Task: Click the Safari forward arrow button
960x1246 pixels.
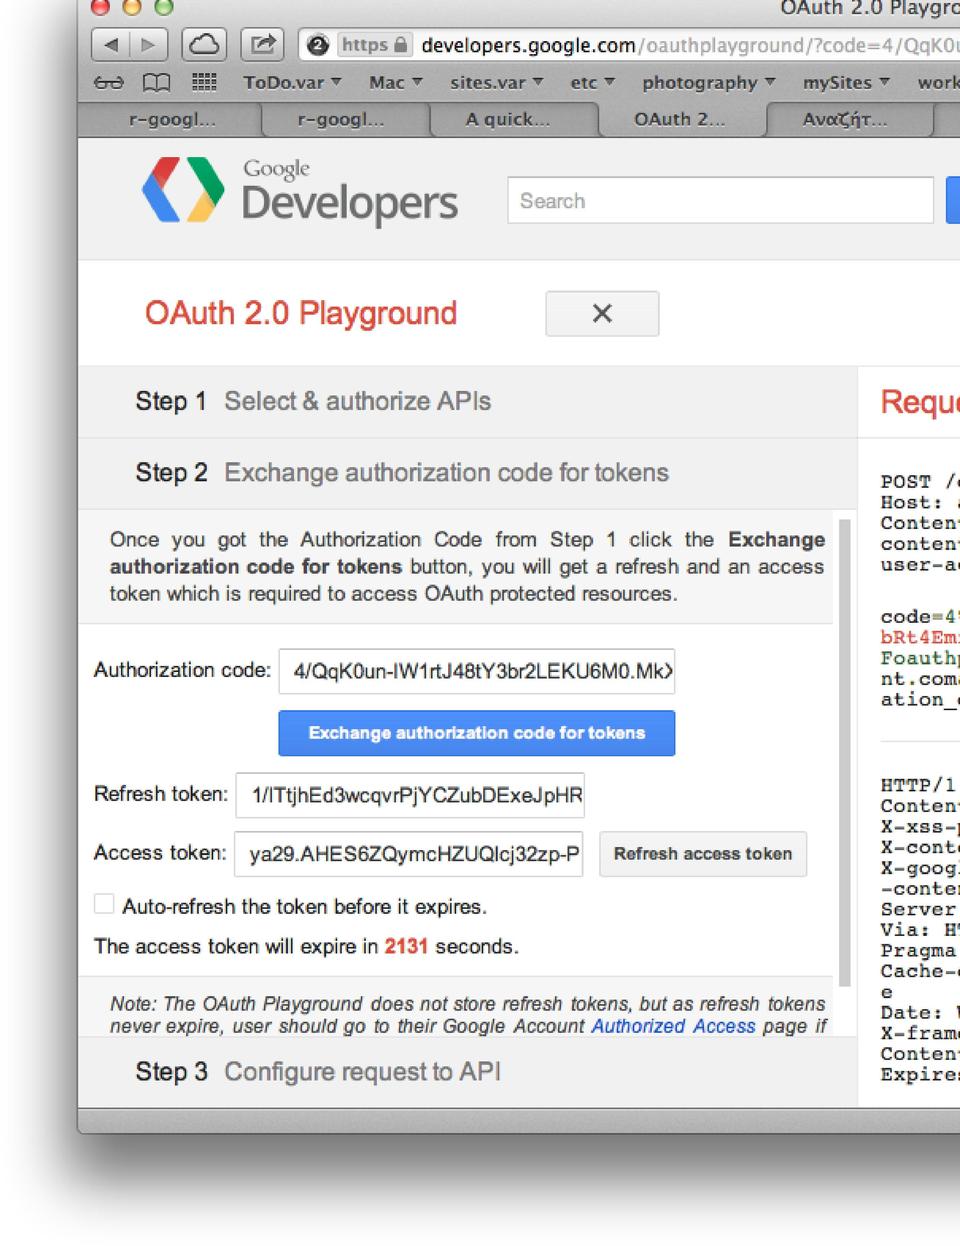Action: tap(148, 45)
